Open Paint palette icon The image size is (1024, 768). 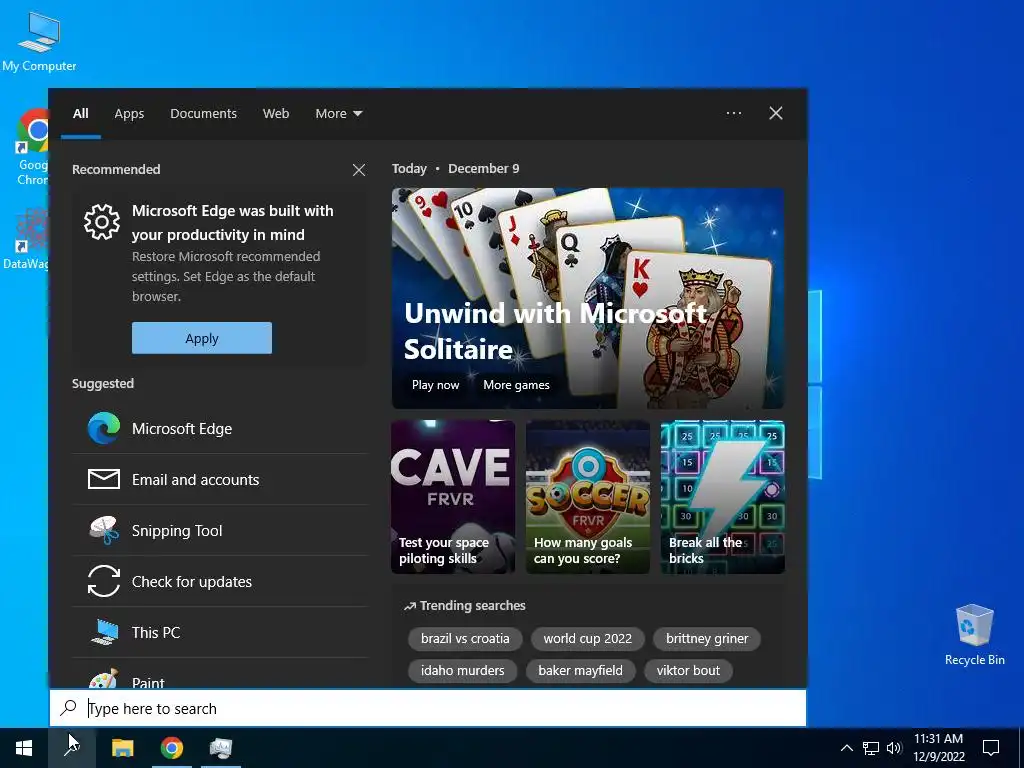[104, 679]
